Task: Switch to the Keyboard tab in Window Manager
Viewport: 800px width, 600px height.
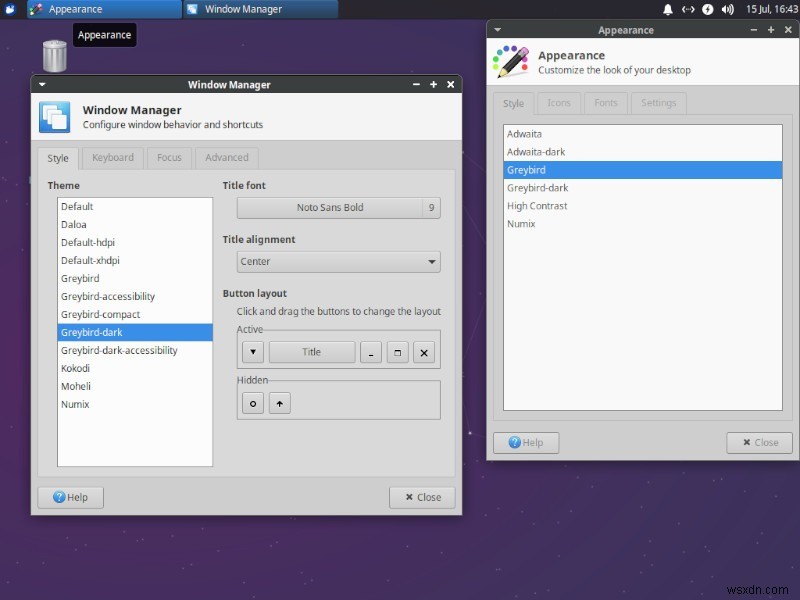Action: pos(112,157)
